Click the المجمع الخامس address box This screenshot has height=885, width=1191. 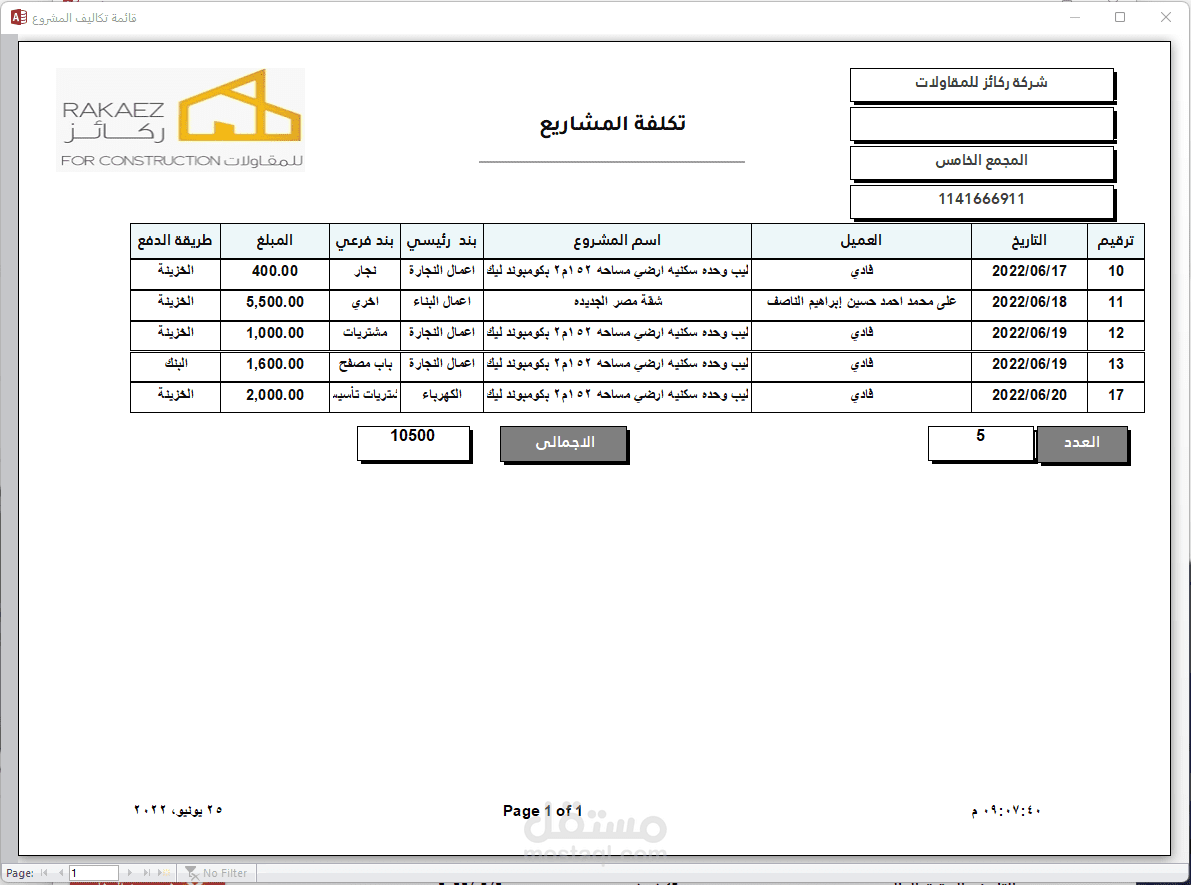point(981,162)
